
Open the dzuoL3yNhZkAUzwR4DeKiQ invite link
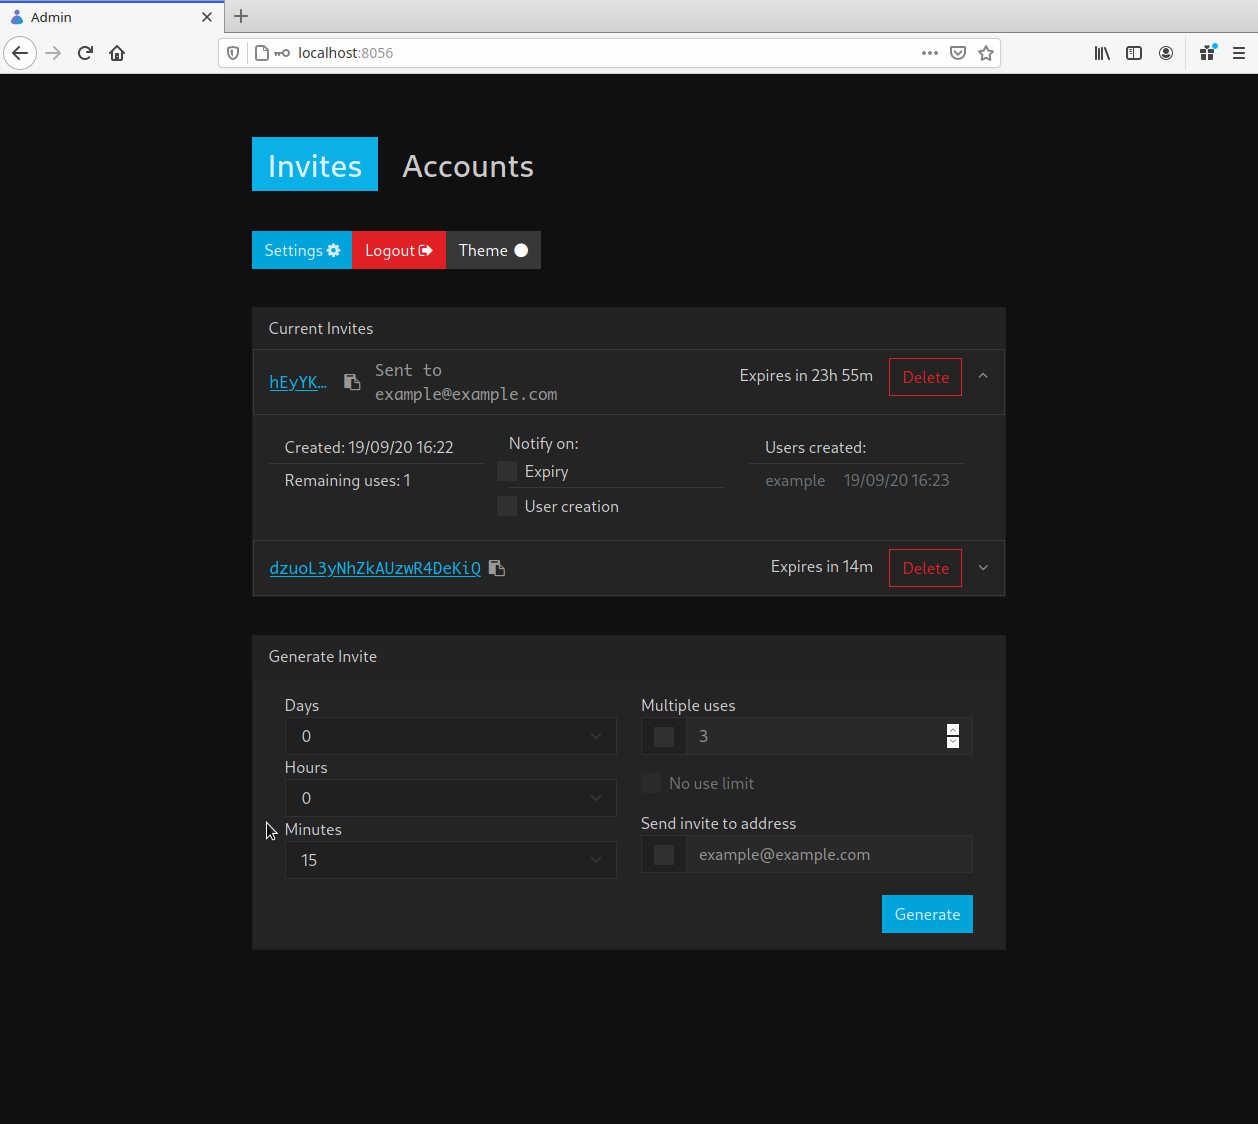pyautogui.click(x=375, y=568)
